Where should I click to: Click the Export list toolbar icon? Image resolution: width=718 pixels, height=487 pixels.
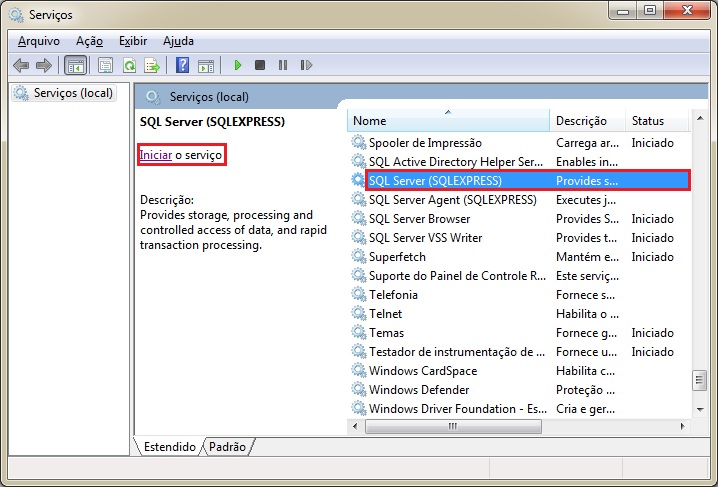pyautogui.click(x=152, y=65)
